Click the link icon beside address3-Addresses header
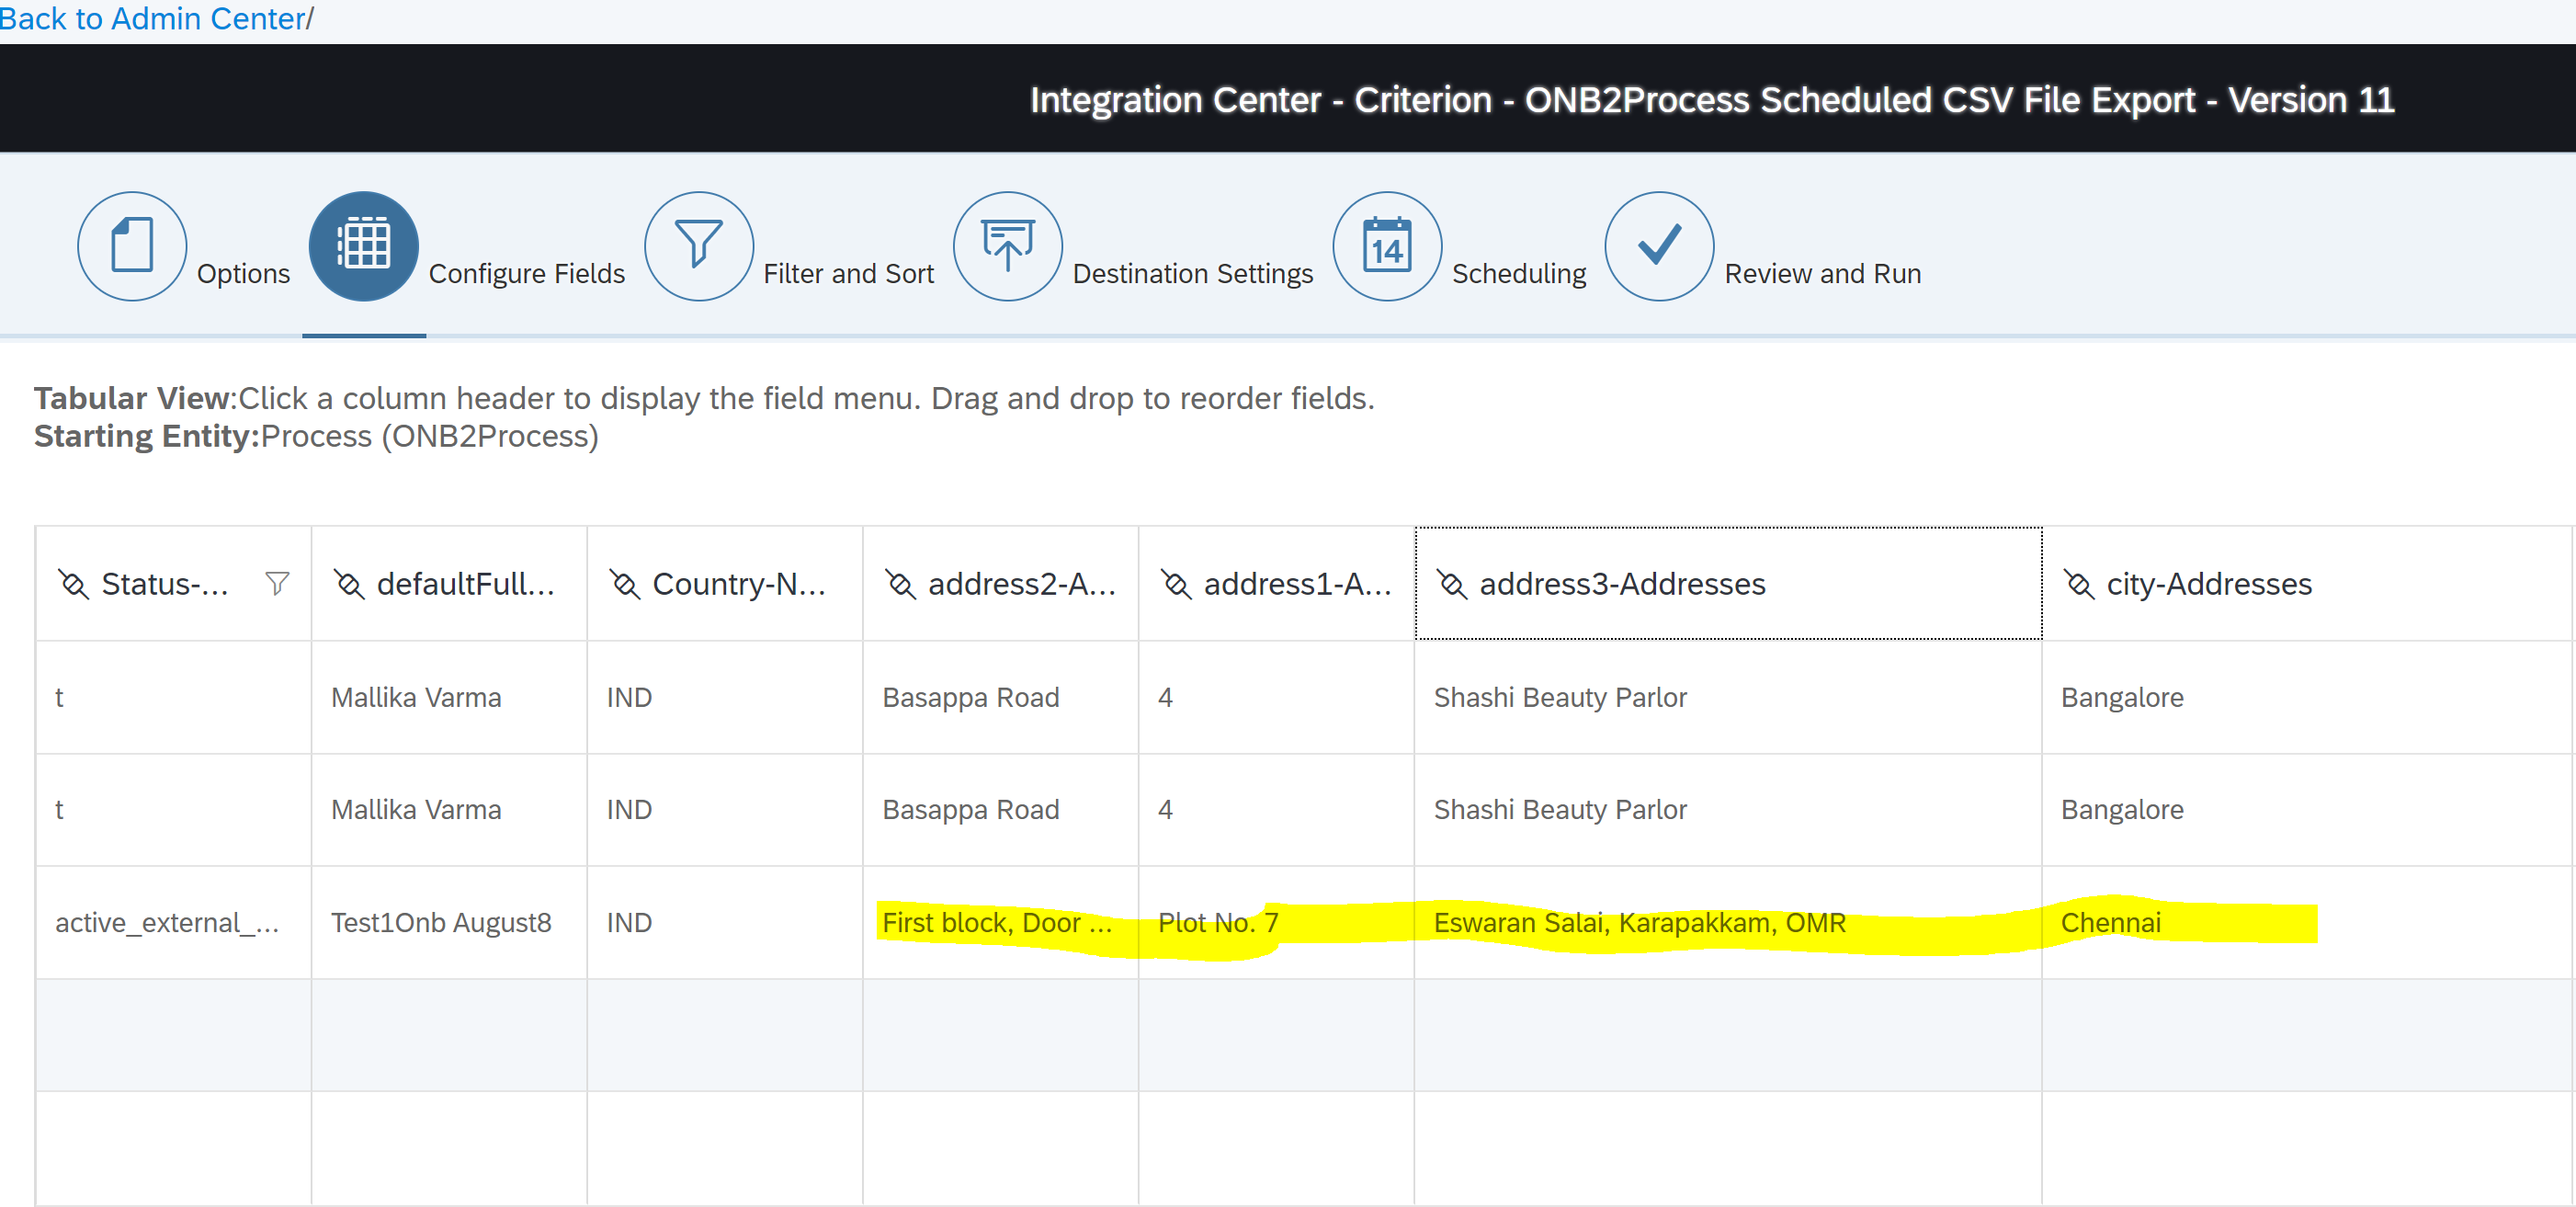Screen dimensions: 2576x1207 coord(1452,584)
